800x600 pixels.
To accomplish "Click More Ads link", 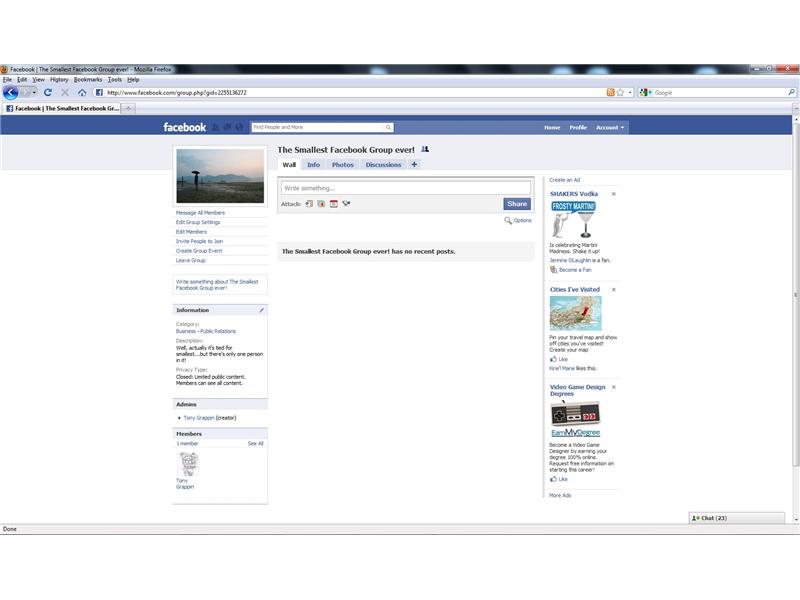I will pos(560,495).
